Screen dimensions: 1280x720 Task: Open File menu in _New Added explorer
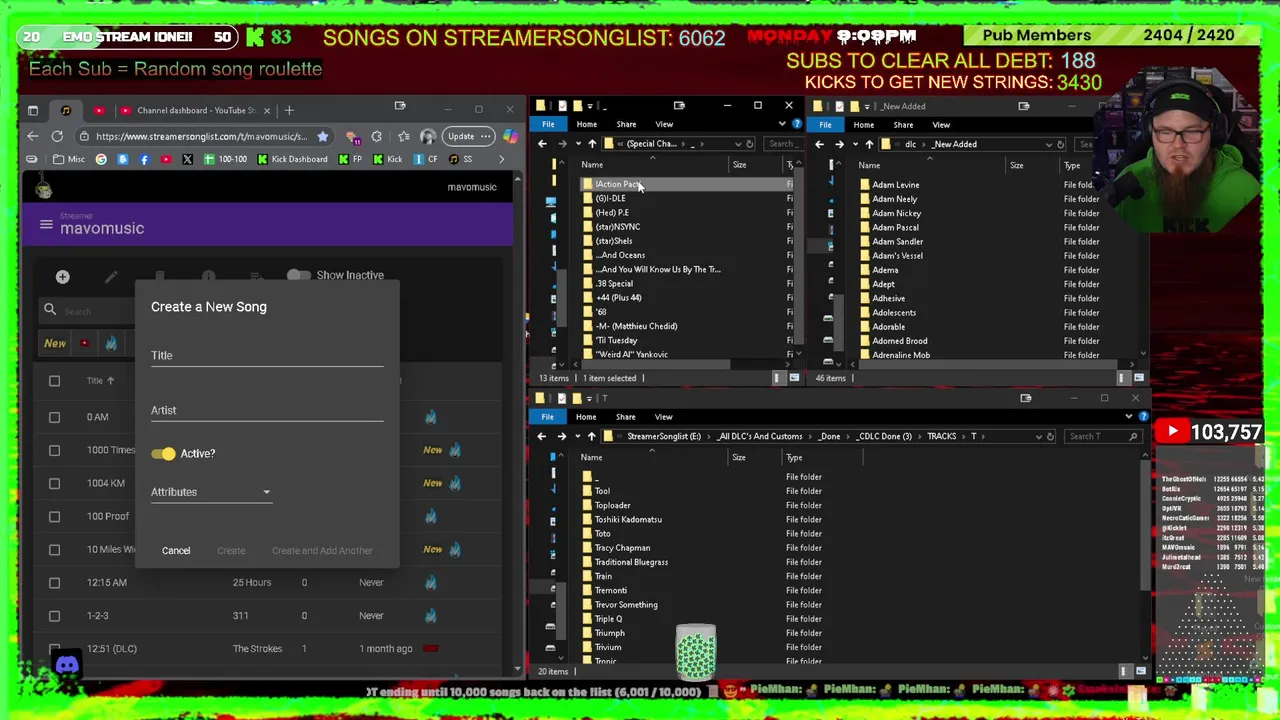(825, 125)
